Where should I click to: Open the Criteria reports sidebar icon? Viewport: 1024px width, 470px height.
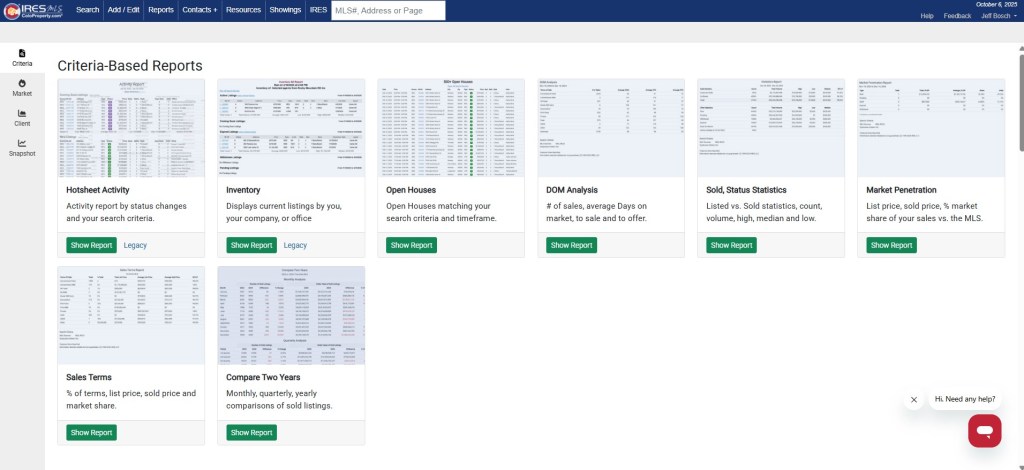point(22,57)
